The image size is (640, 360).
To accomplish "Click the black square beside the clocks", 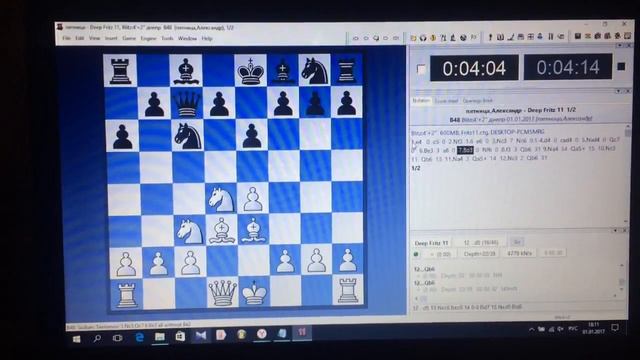I will [621, 66].
